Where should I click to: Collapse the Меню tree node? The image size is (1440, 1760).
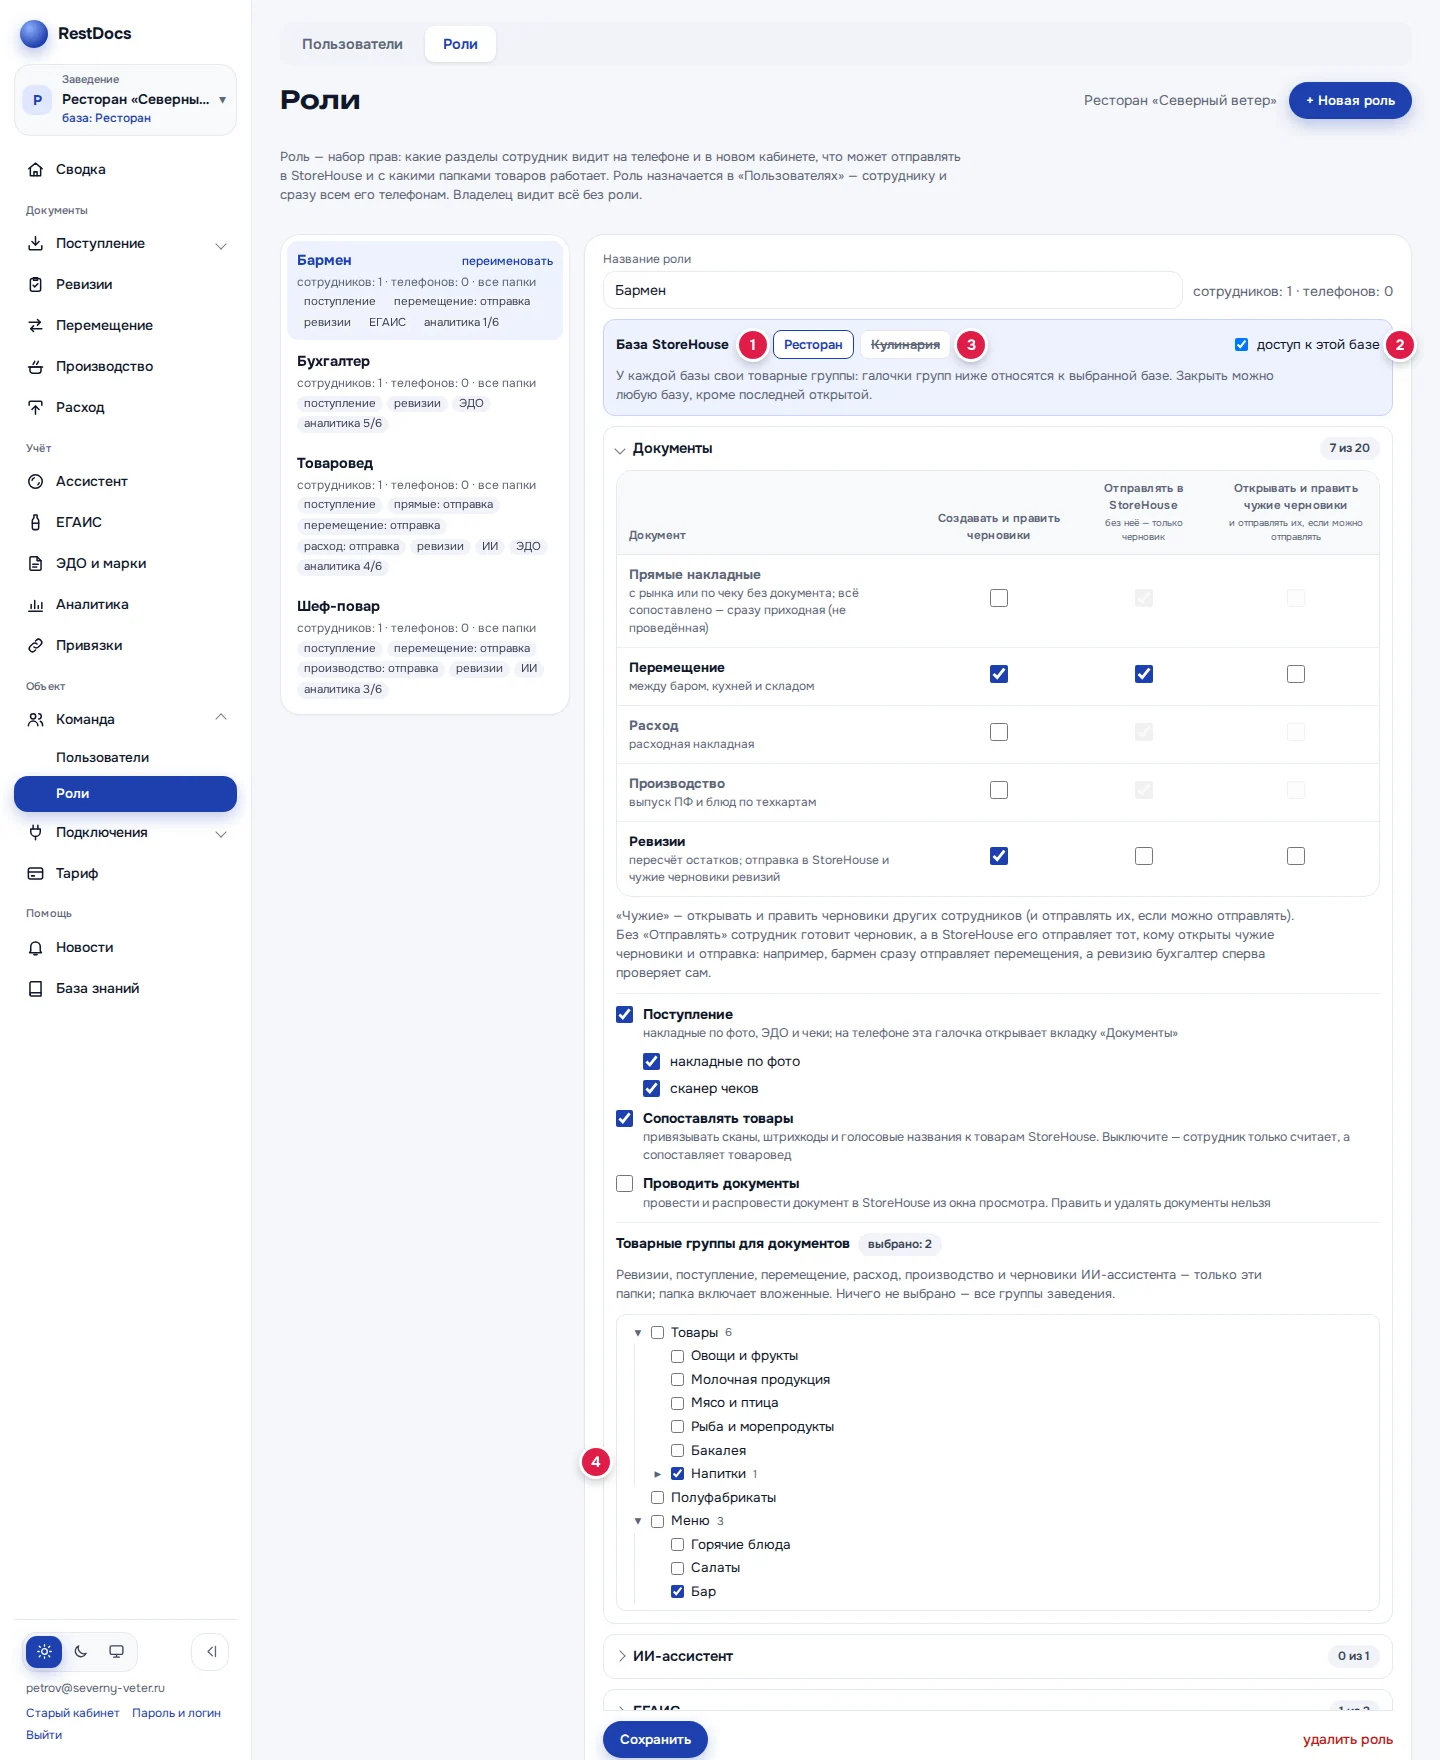coord(638,1521)
